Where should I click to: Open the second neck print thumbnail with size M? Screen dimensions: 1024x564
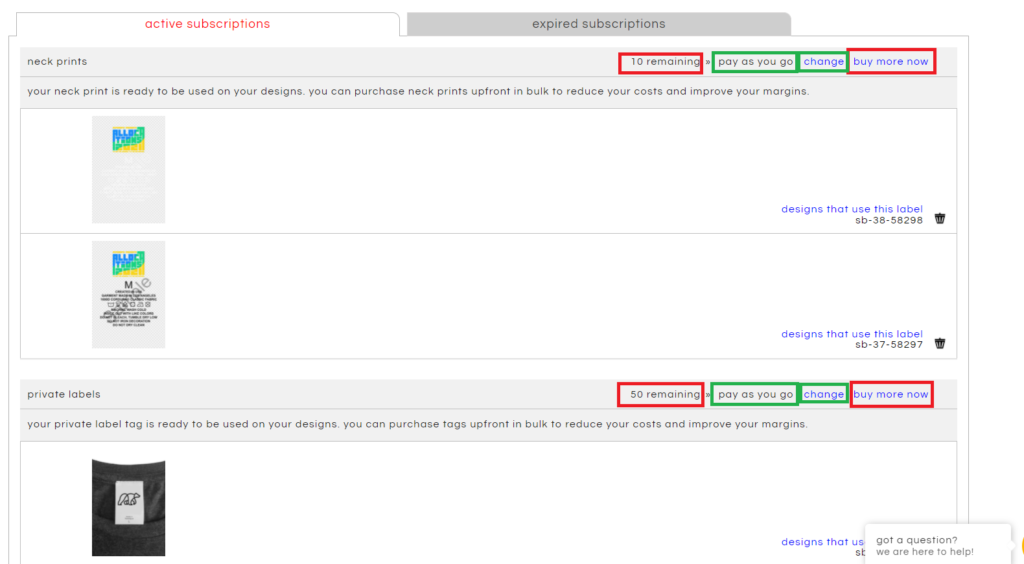pyautogui.click(x=128, y=294)
